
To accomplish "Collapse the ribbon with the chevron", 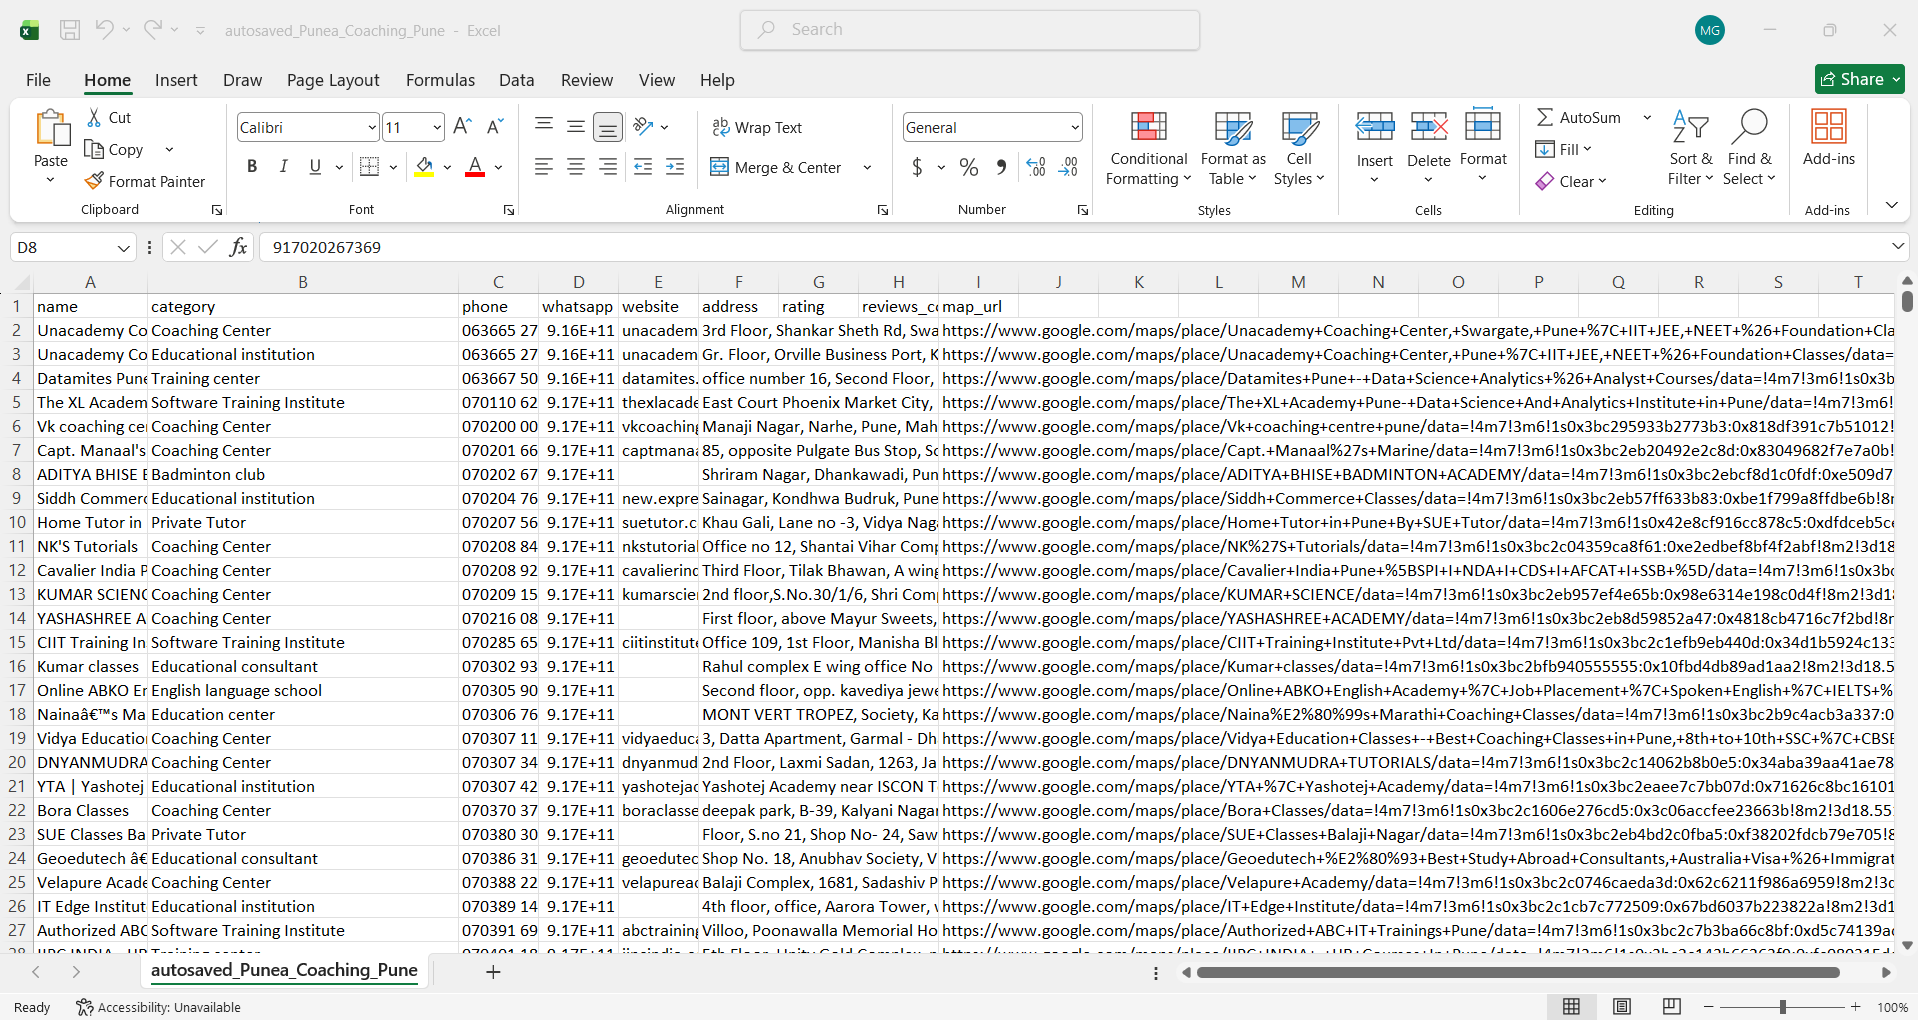I will tap(1891, 205).
